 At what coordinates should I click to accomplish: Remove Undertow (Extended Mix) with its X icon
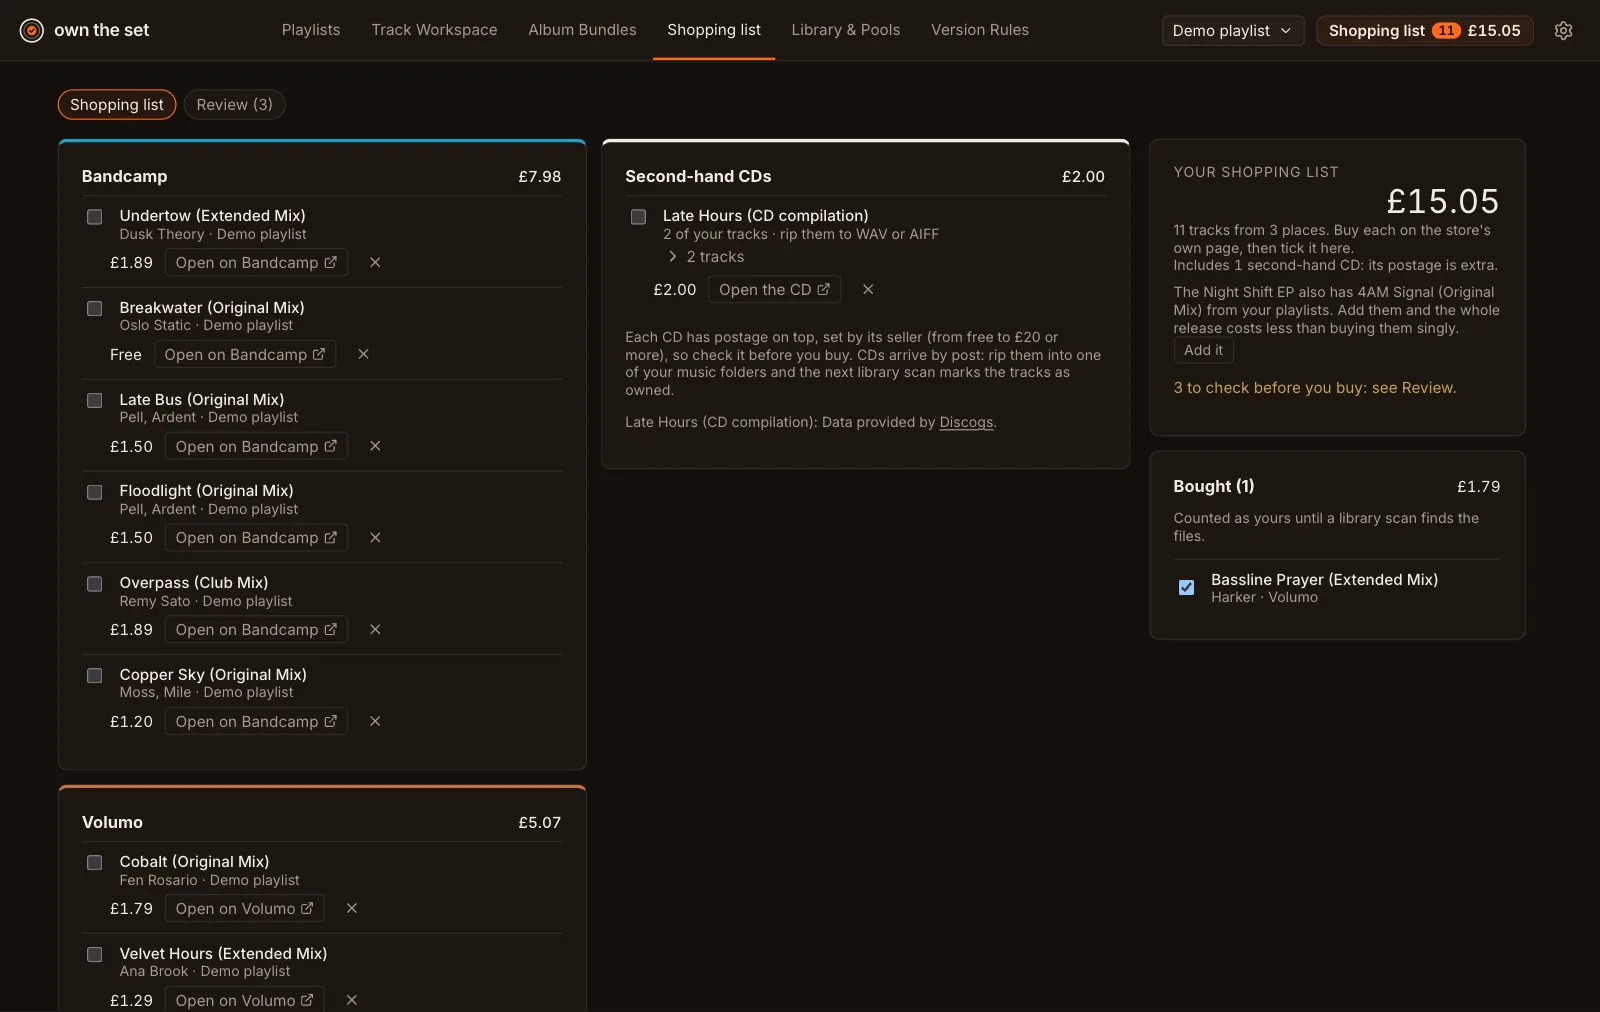pyautogui.click(x=375, y=263)
